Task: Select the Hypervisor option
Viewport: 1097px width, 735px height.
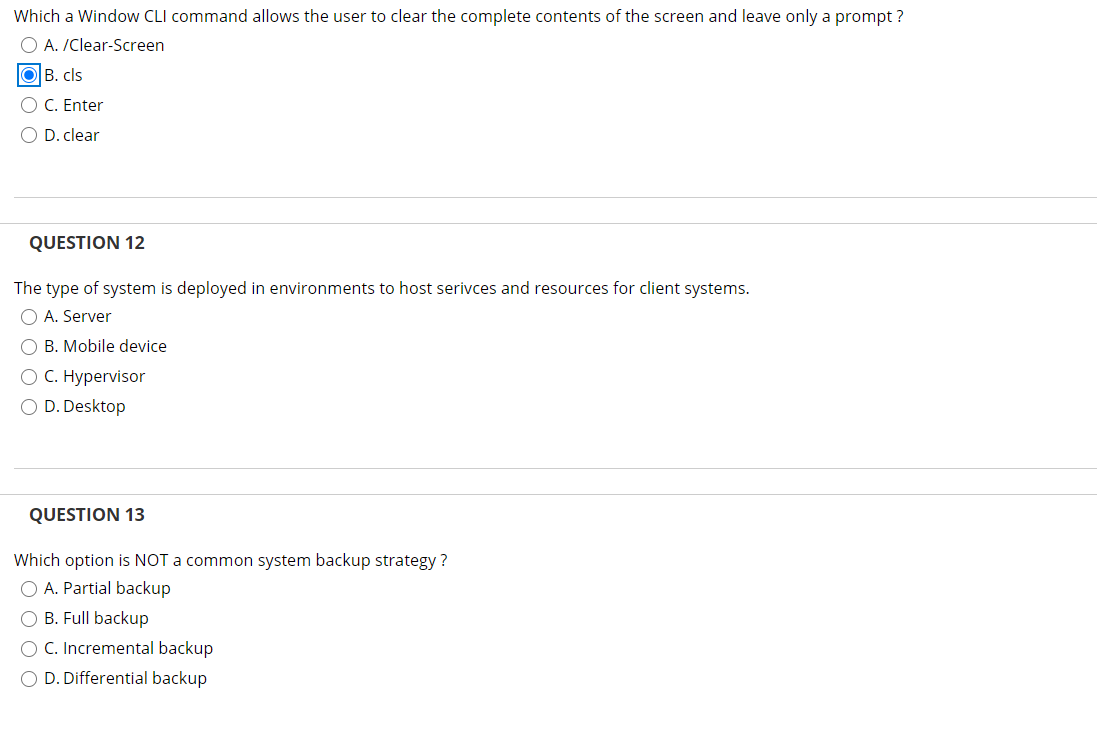Action: click(x=29, y=376)
